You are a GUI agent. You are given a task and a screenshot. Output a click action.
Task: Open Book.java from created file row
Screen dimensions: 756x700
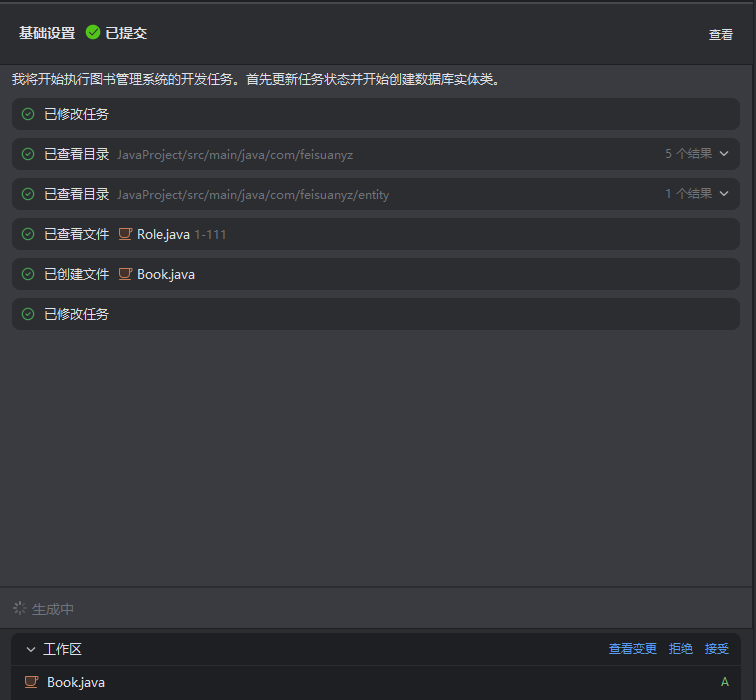166,274
